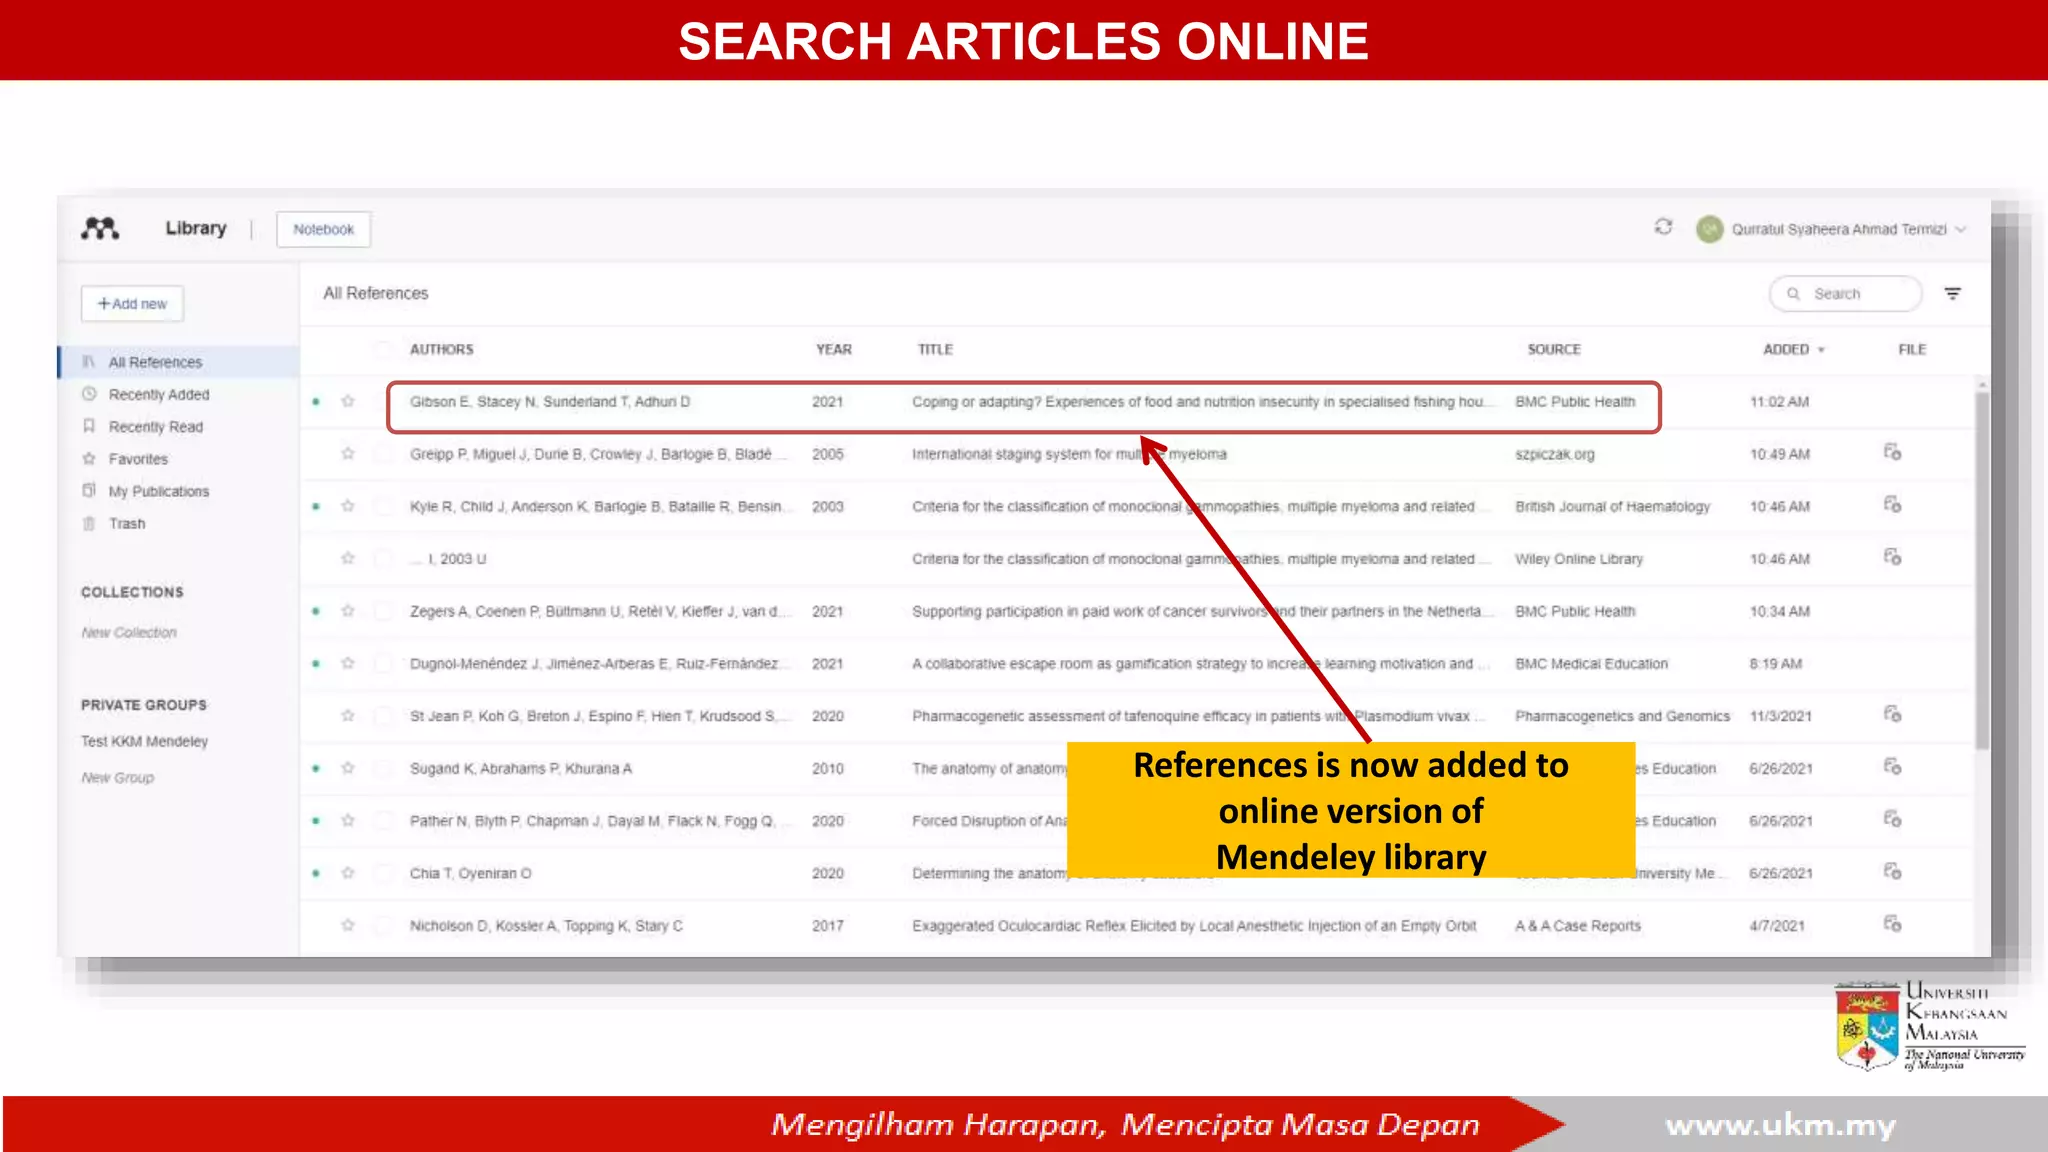Open file icon for Sugand K 2010 row

pos(1892,766)
